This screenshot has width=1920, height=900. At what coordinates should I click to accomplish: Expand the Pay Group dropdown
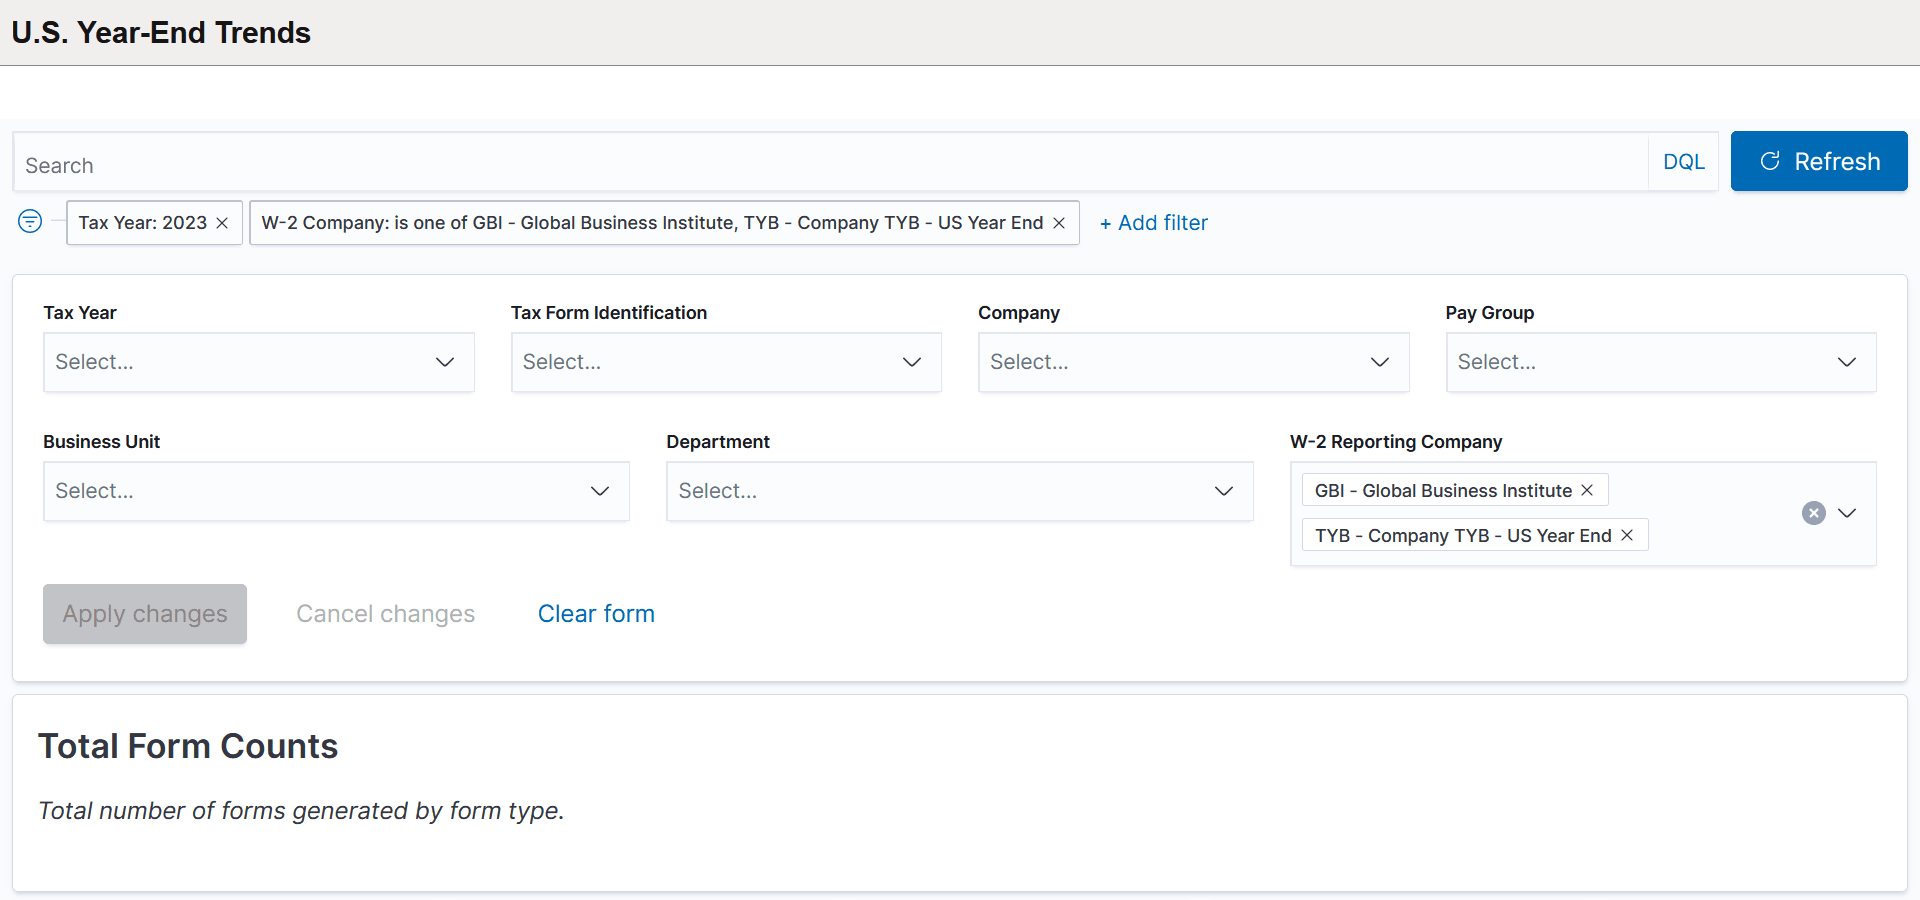1660,362
